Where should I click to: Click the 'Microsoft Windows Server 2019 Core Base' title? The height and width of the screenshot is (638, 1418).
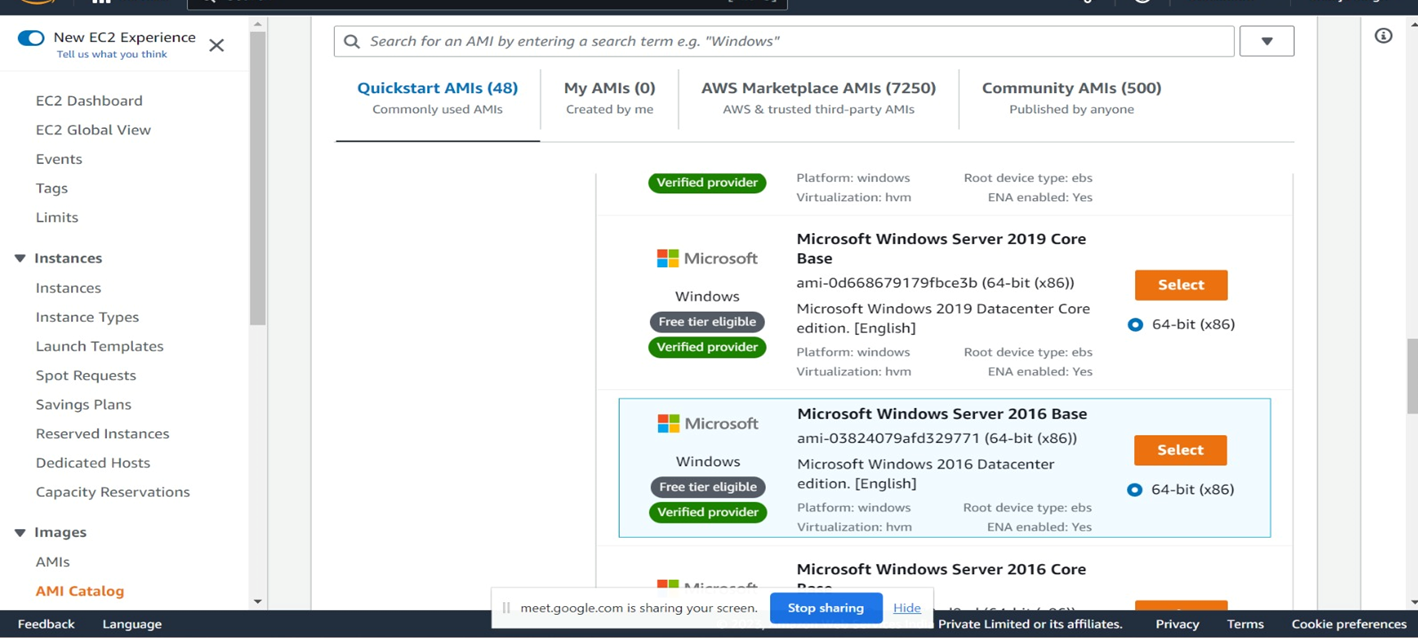coord(941,248)
